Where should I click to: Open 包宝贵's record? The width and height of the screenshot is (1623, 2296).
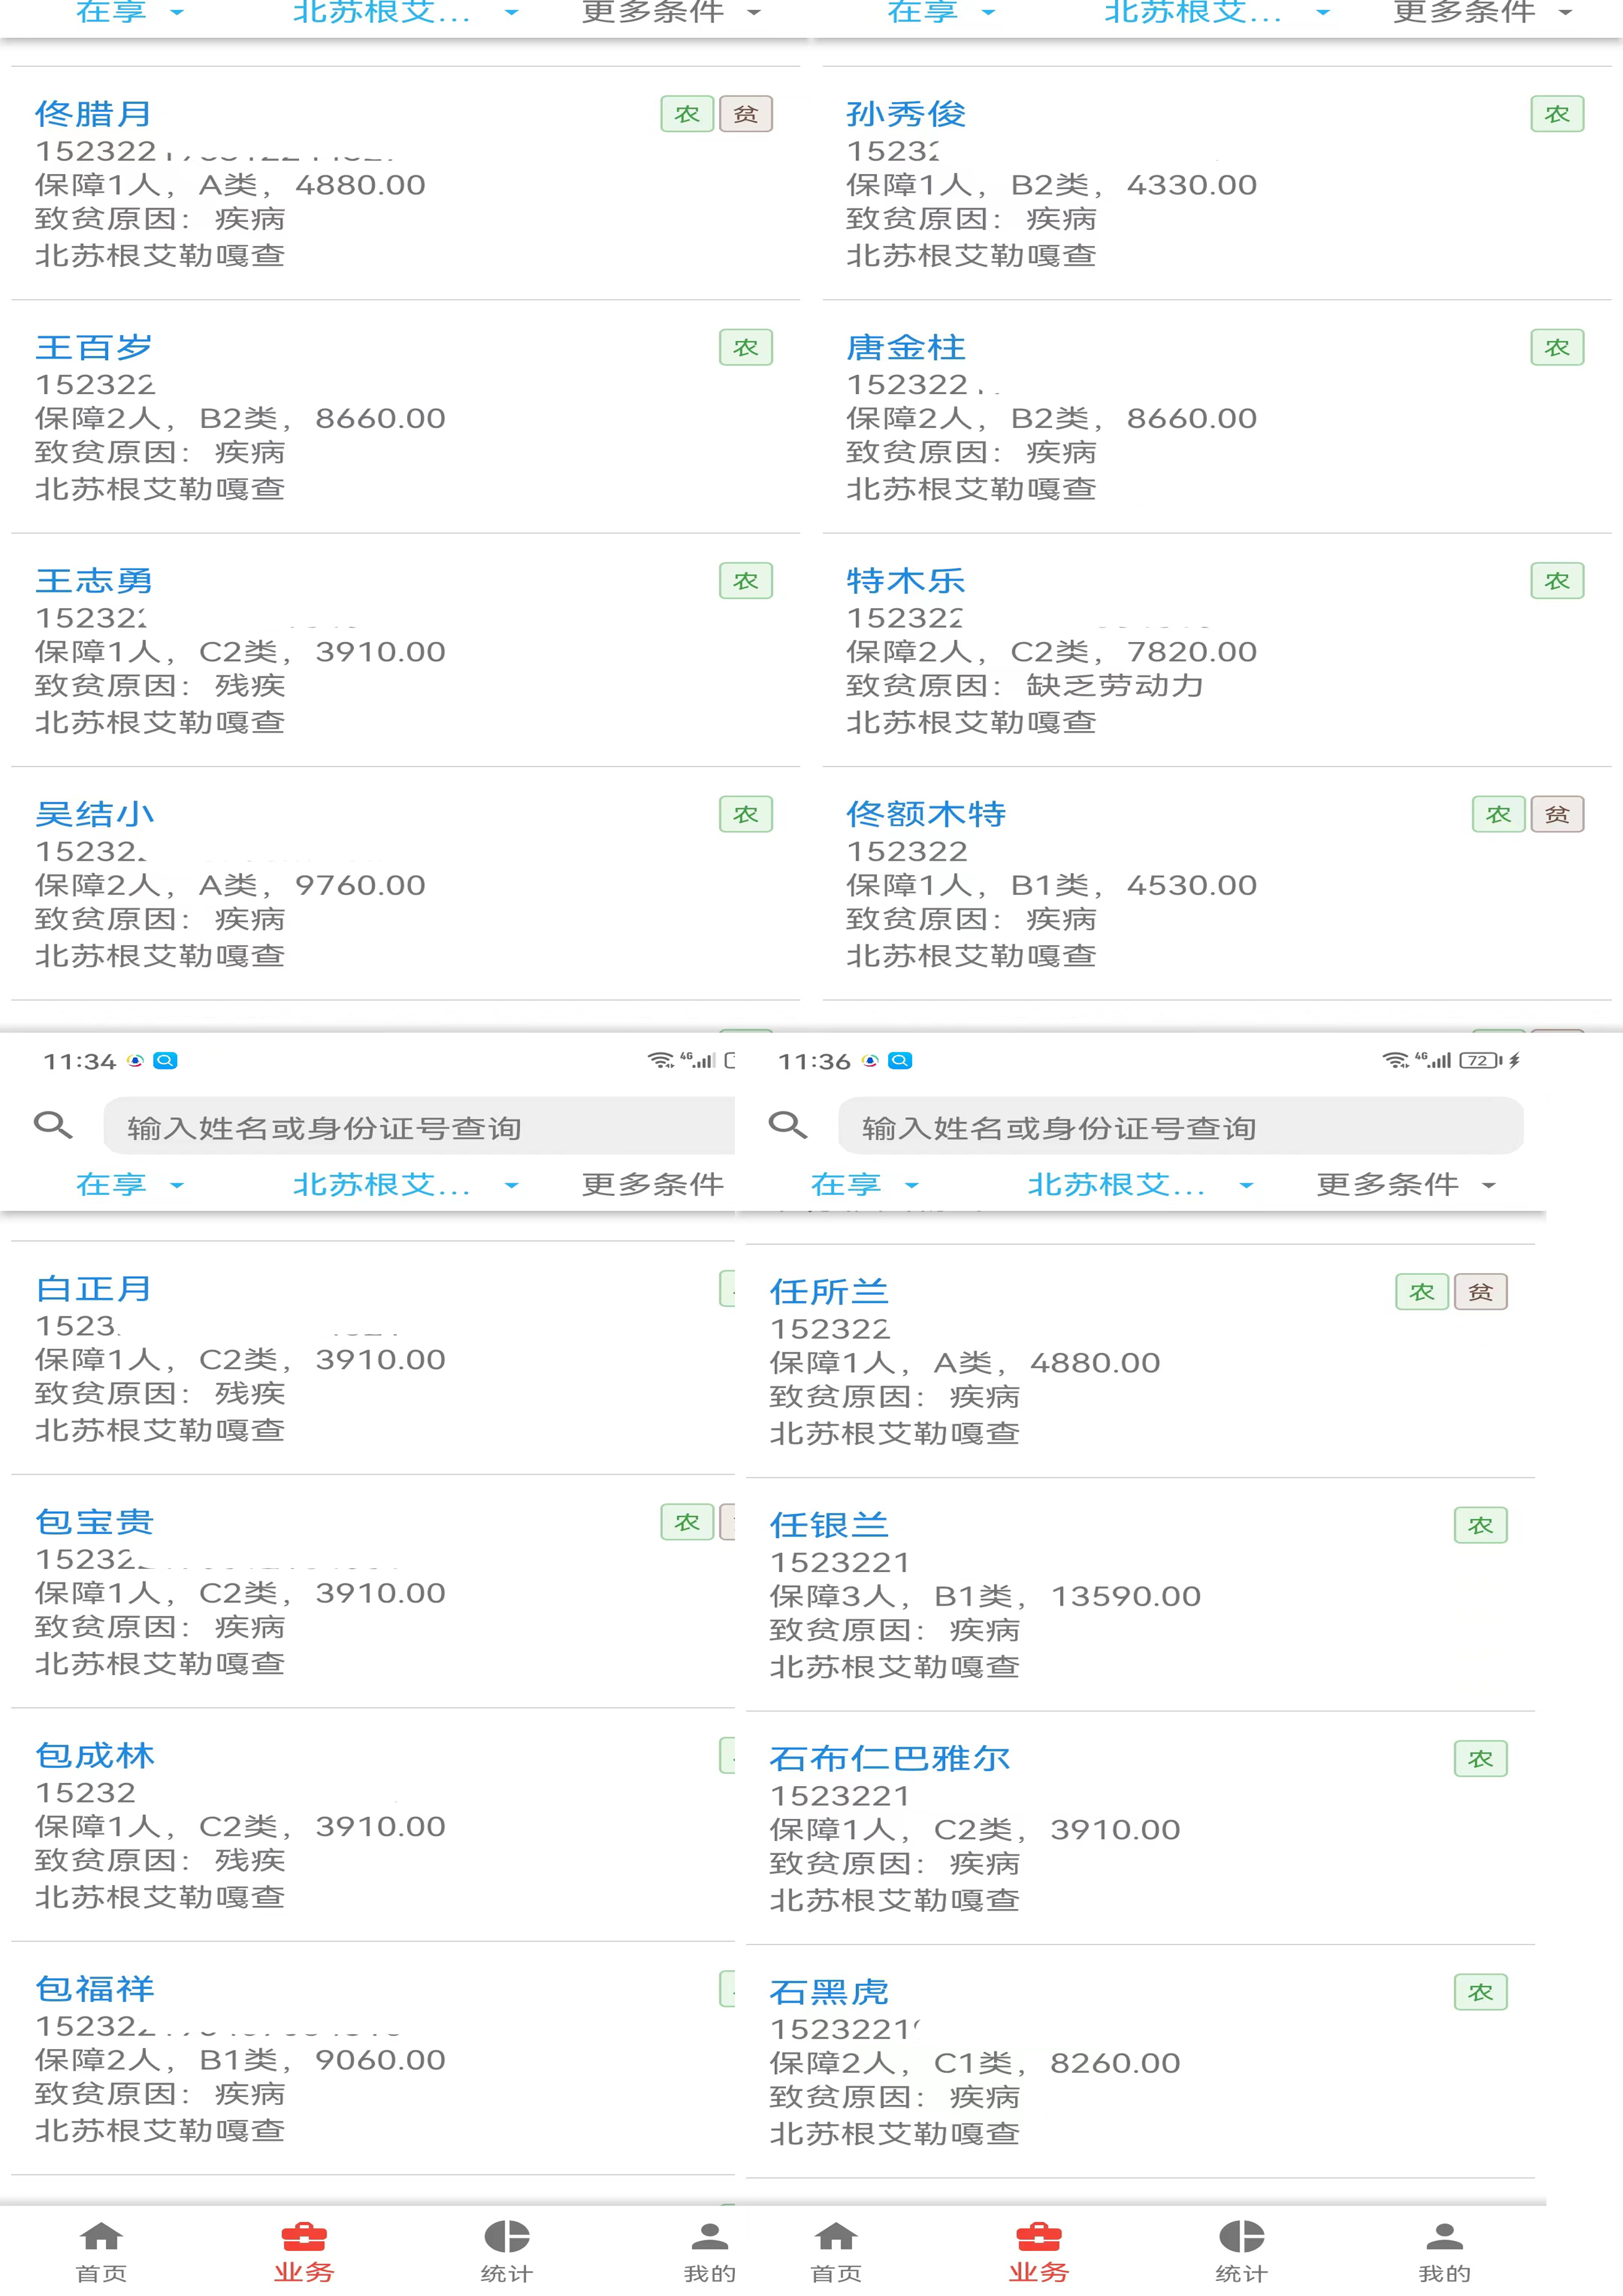[373, 1591]
